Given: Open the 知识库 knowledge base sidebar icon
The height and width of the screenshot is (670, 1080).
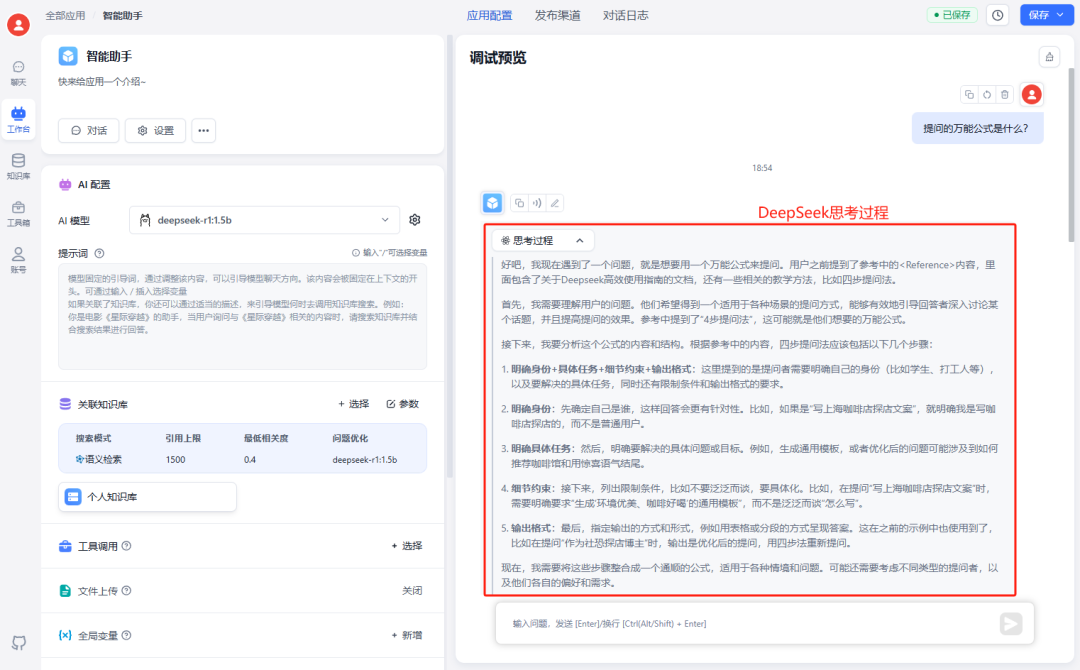Looking at the screenshot, I should coord(19,167).
